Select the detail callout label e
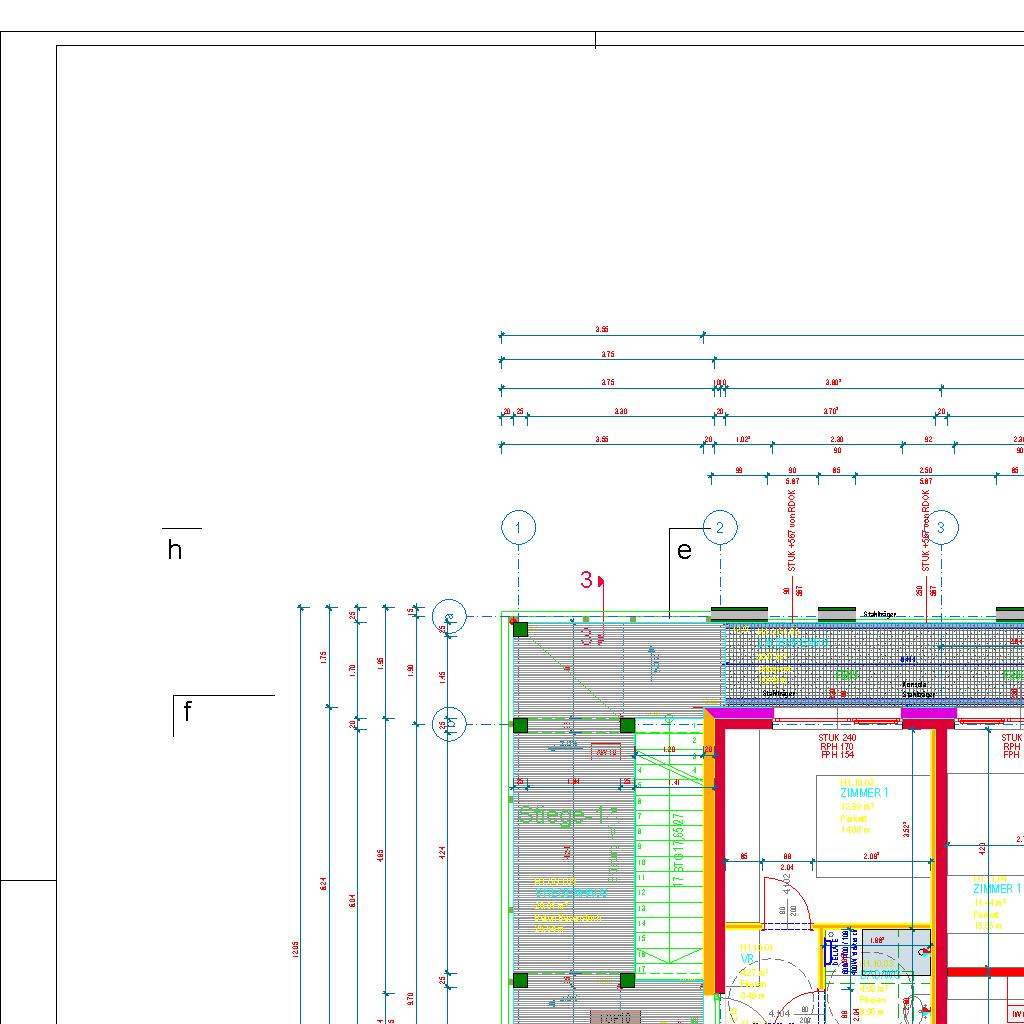 (x=684, y=551)
